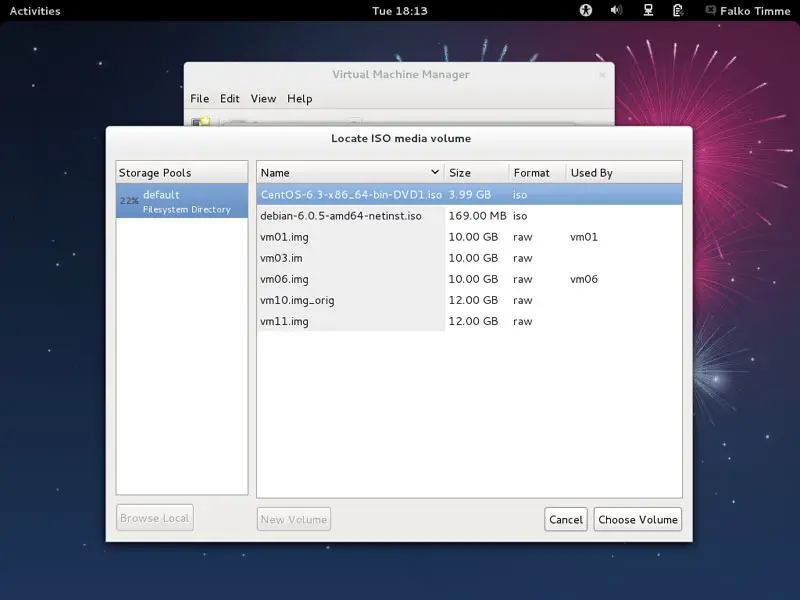Screen dimensions: 800x600
Task: Close the Virtual Machine Manager window
Action: (601, 75)
